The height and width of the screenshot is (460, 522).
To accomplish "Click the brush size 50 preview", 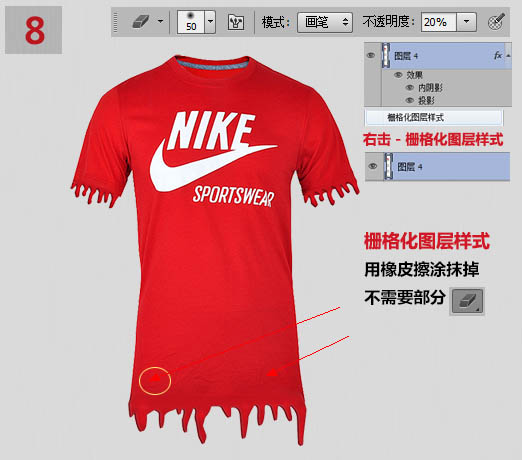I will (191, 22).
